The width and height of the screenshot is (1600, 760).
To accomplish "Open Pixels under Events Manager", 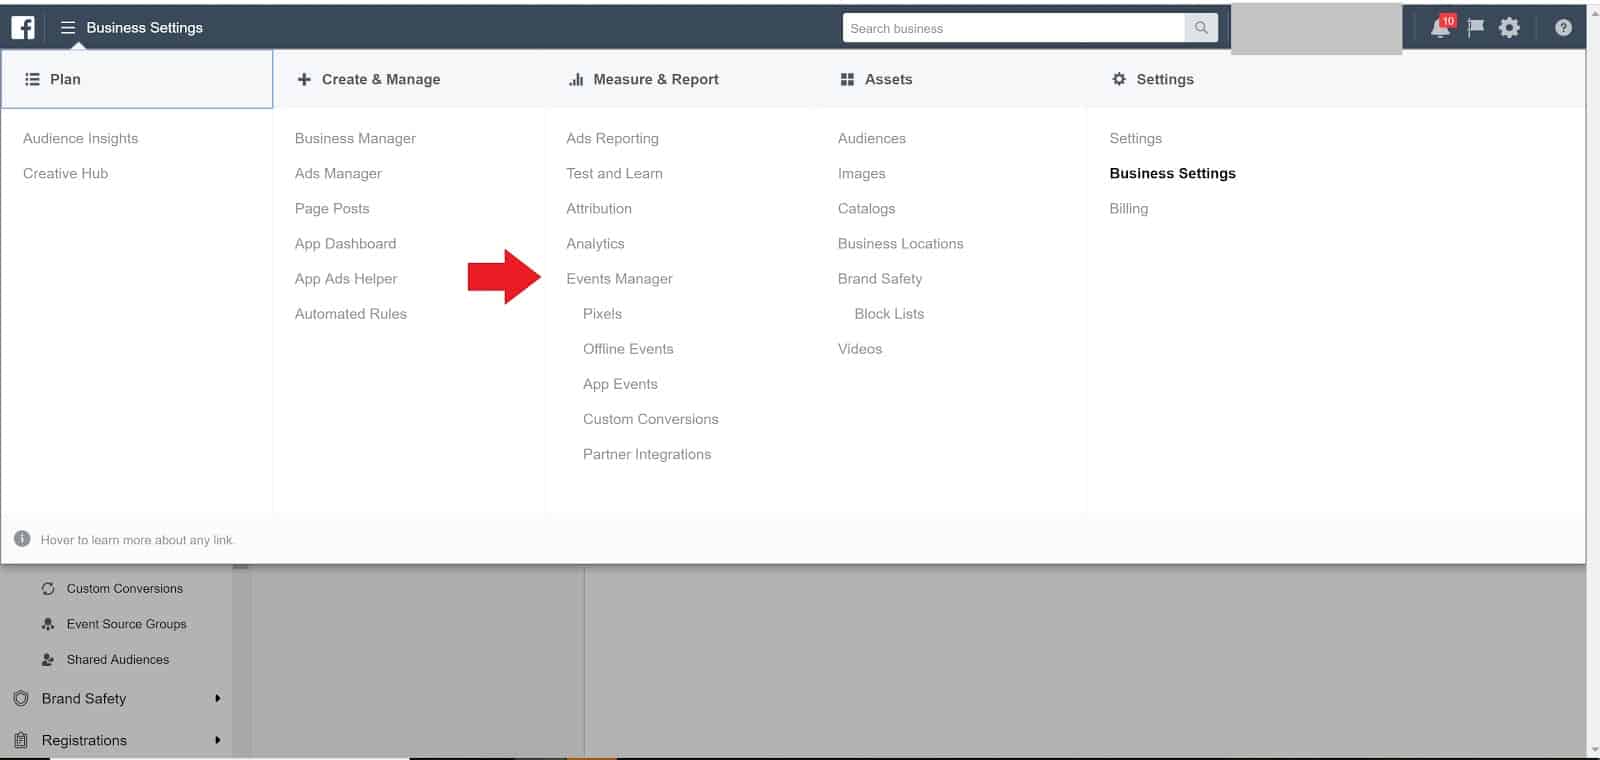I will [x=603, y=313].
